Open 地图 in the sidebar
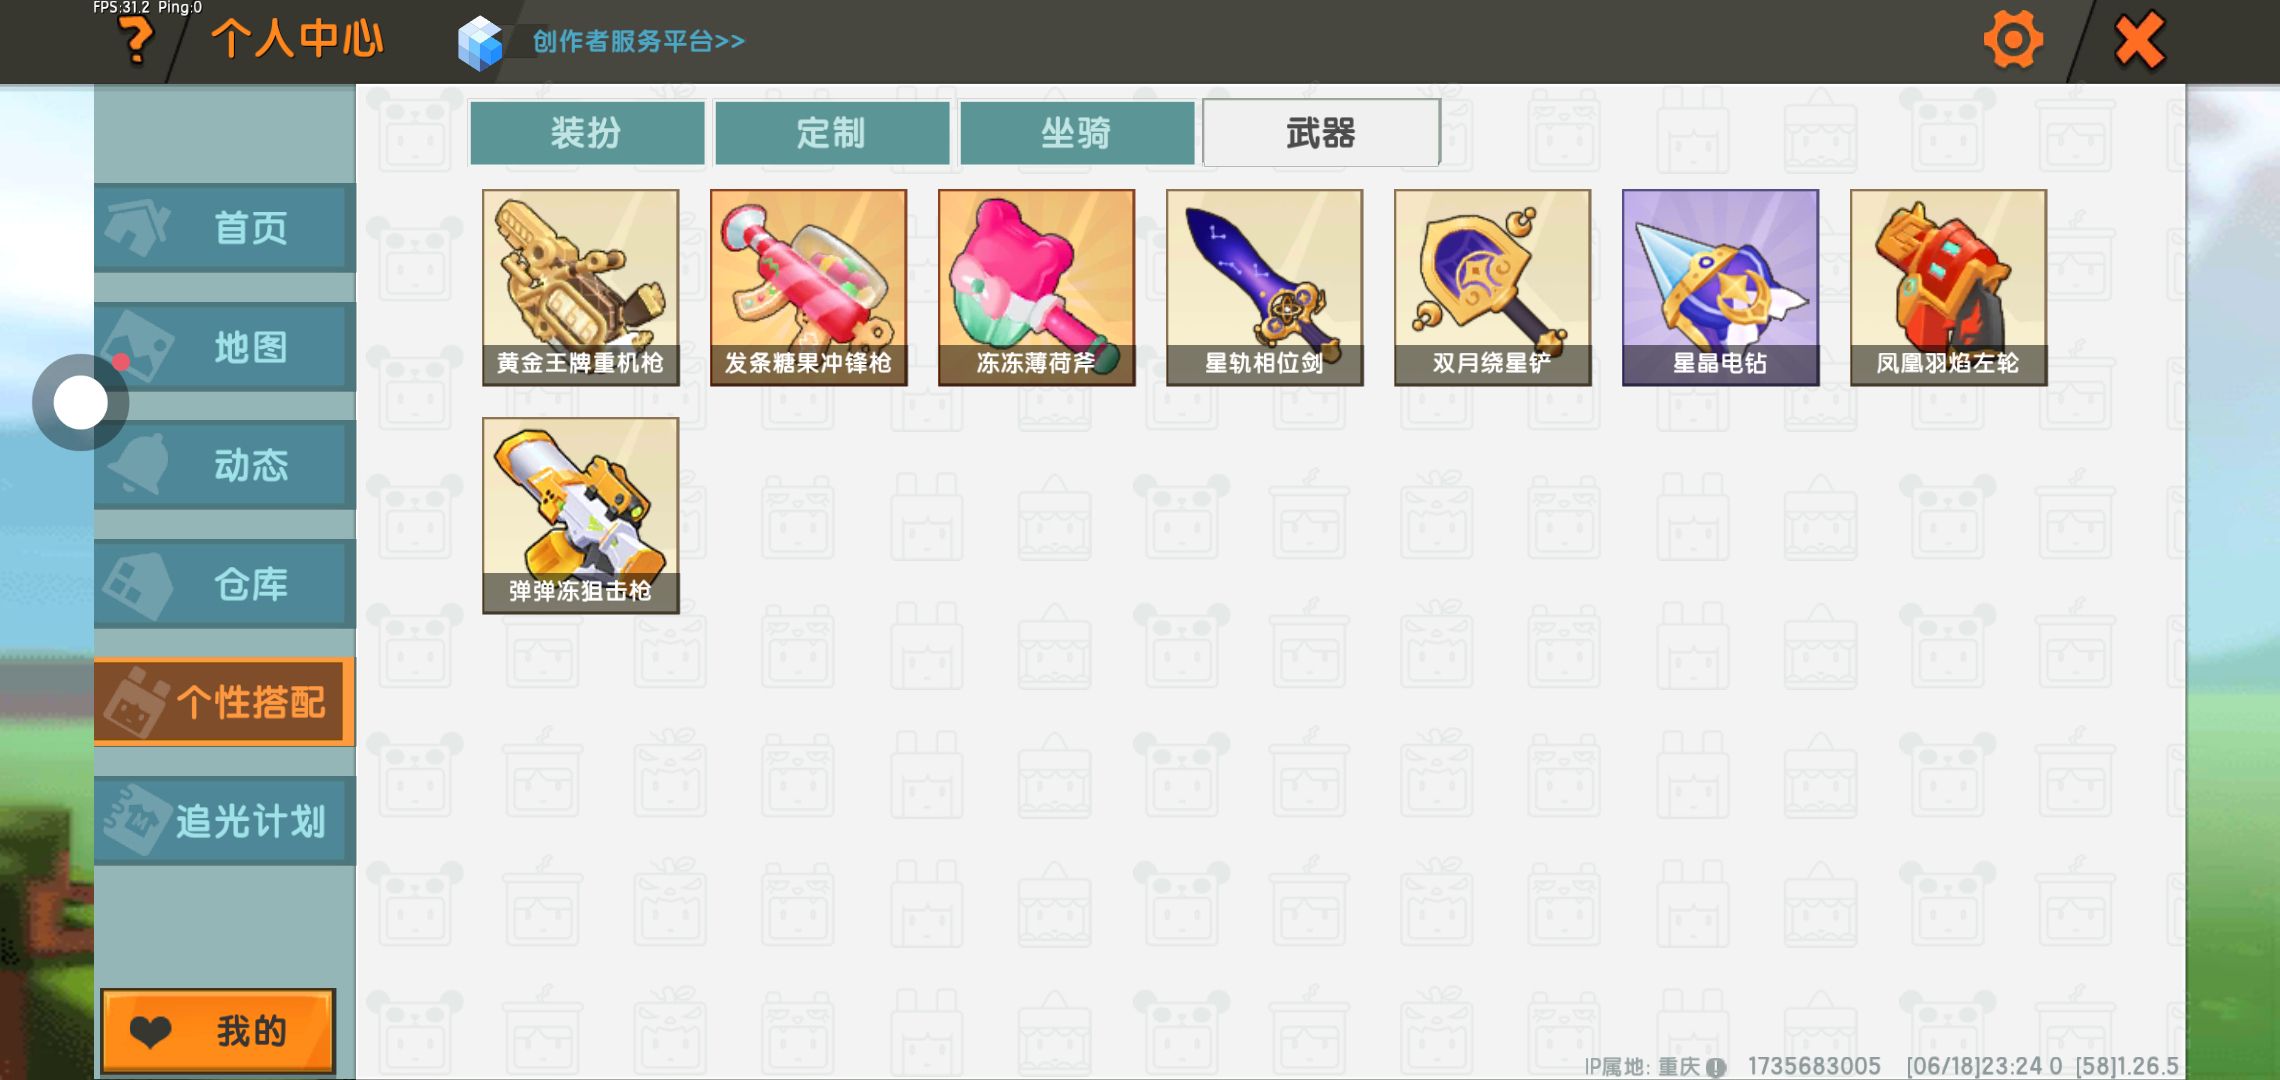2280x1080 pixels. pyautogui.click(x=225, y=347)
